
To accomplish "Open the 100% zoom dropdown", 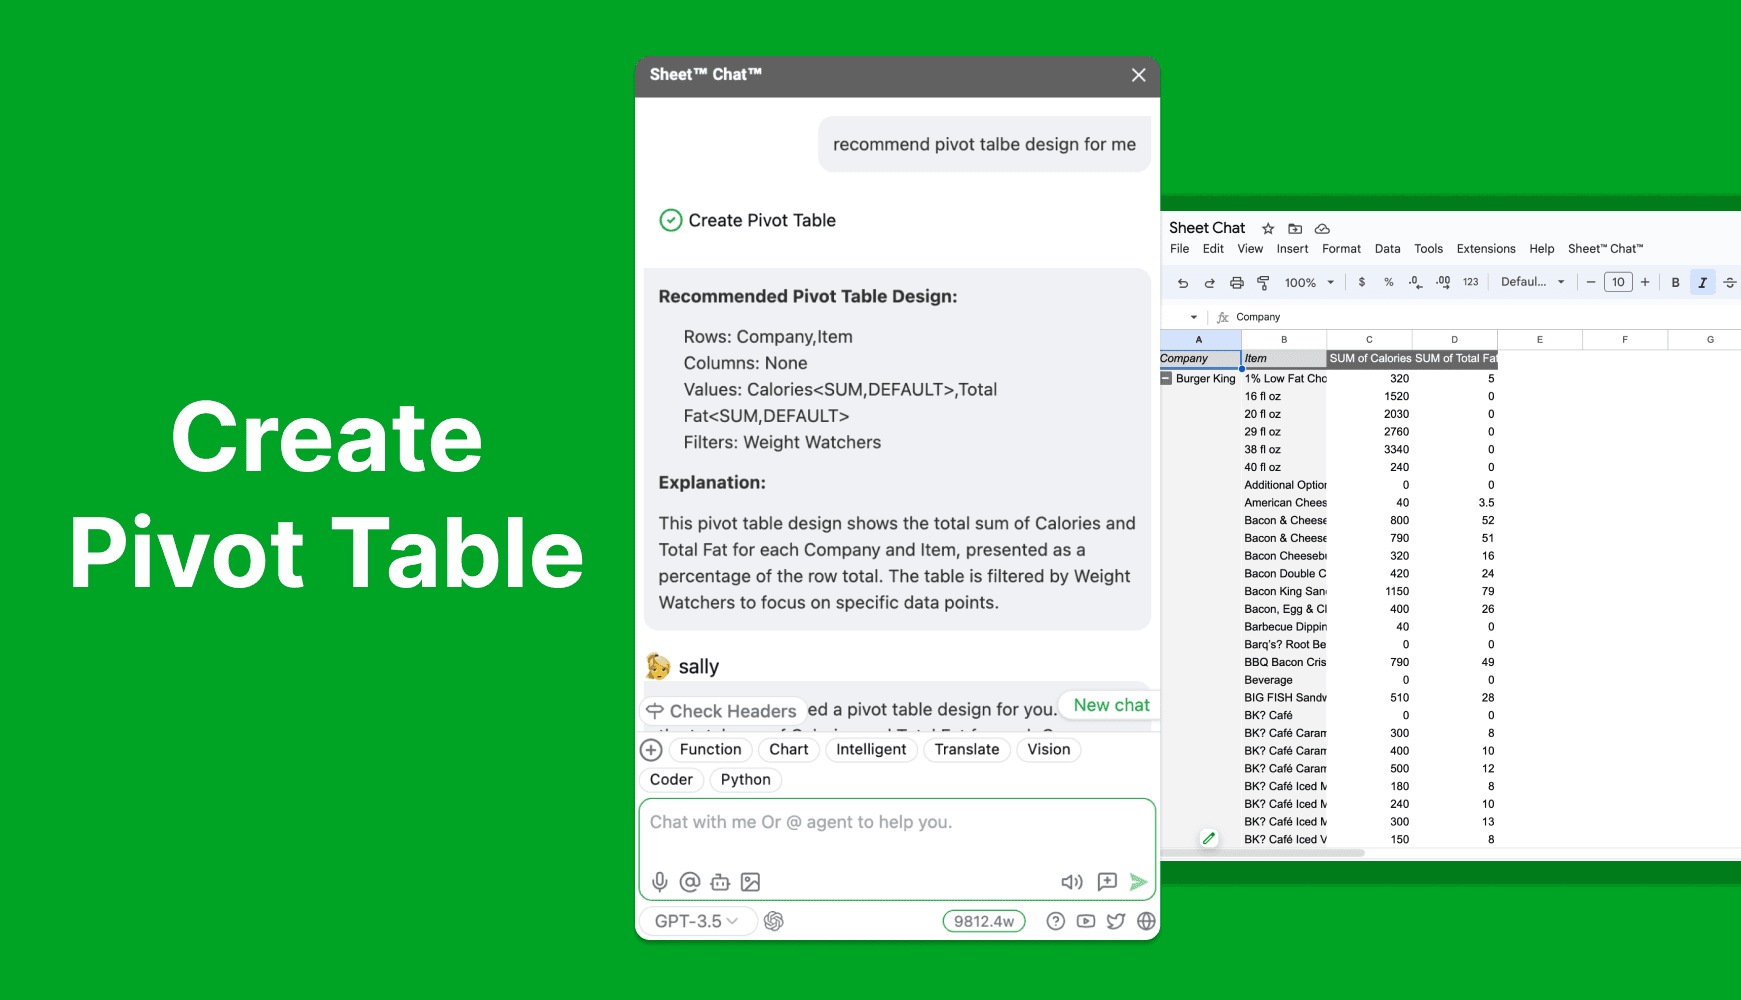I will coord(1309,283).
